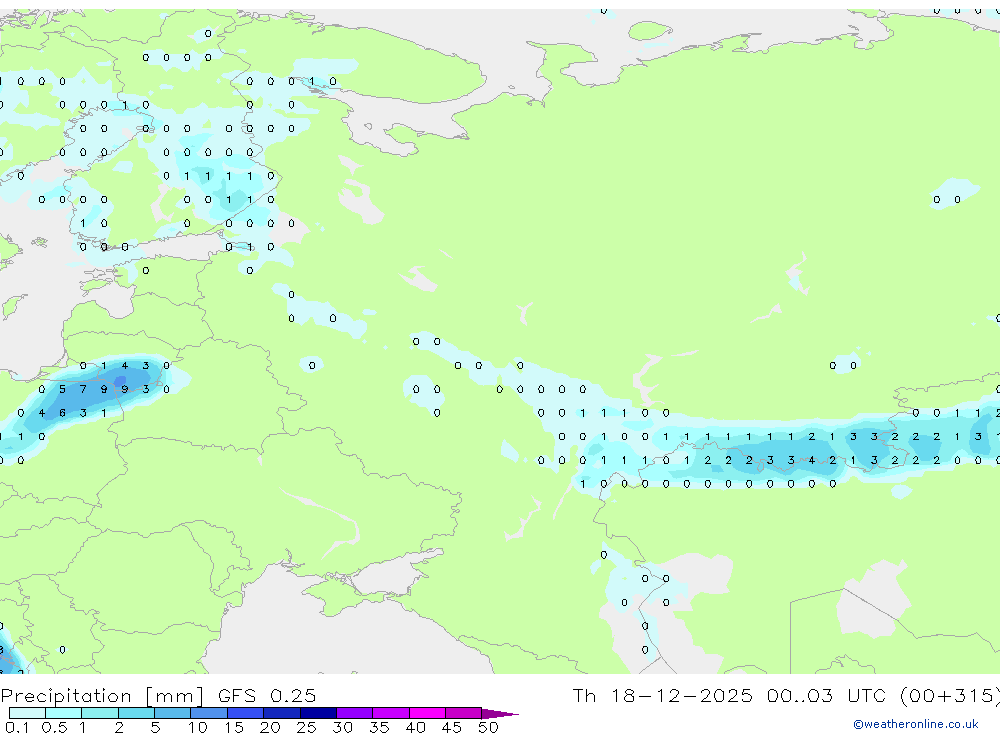
Task: Click the legend label '0.1'
Action: (17, 727)
